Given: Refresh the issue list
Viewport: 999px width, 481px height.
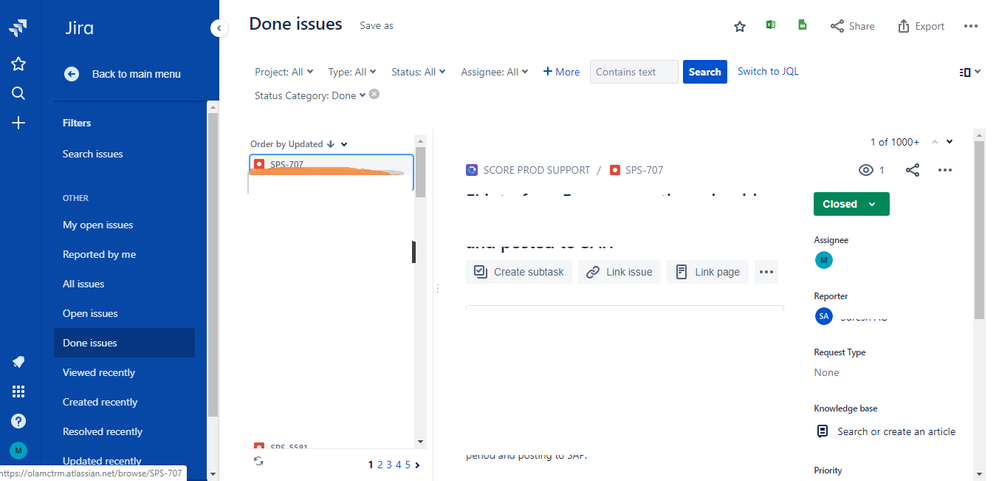Looking at the screenshot, I should pos(259,461).
